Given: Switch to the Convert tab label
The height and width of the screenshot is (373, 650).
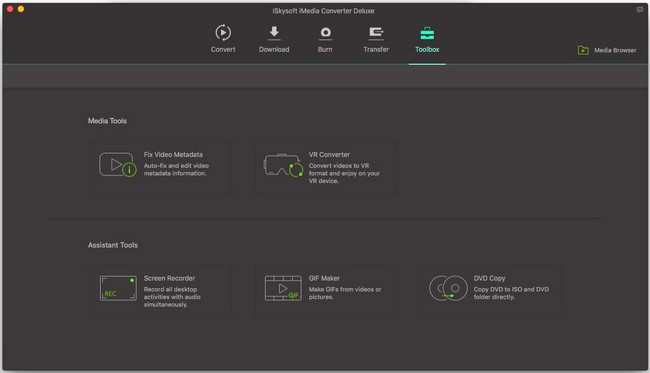Looking at the screenshot, I should coord(223,49).
